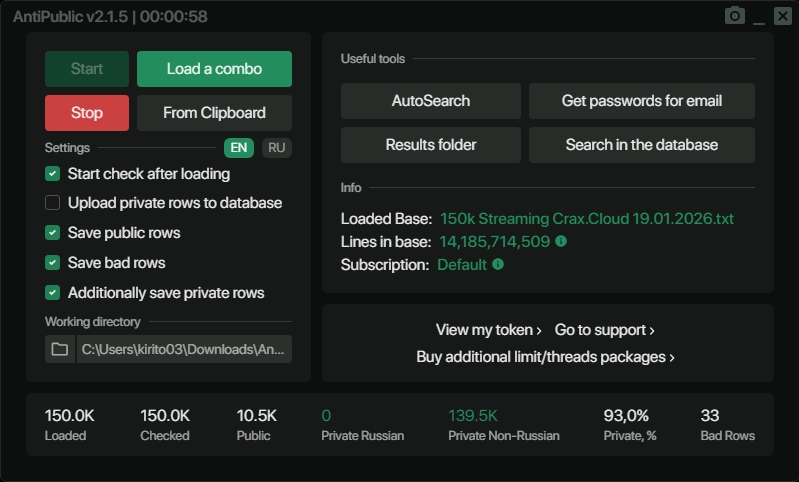Minimize the AntiPublic window

pyautogui.click(x=759, y=17)
